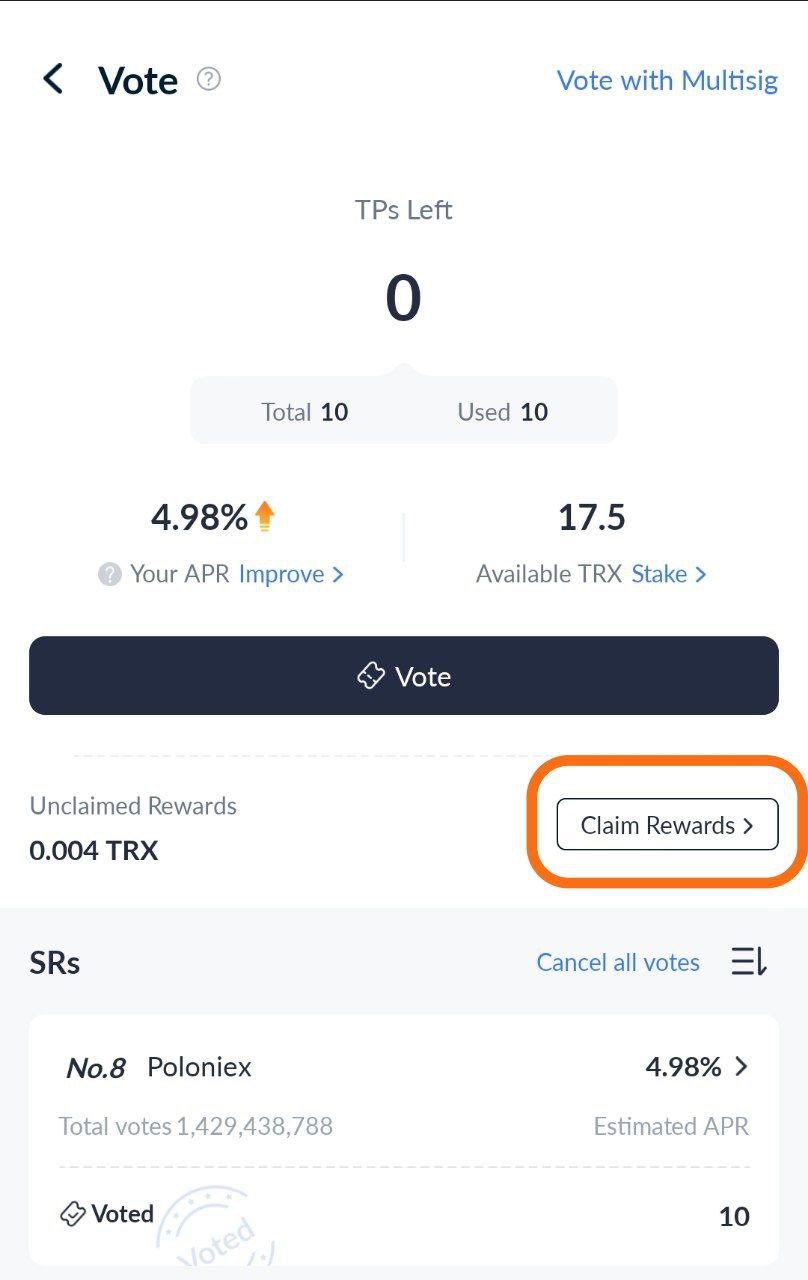808x1280 pixels.
Task: Tap the ticket icon beside Voted
Action: pos(72,1214)
